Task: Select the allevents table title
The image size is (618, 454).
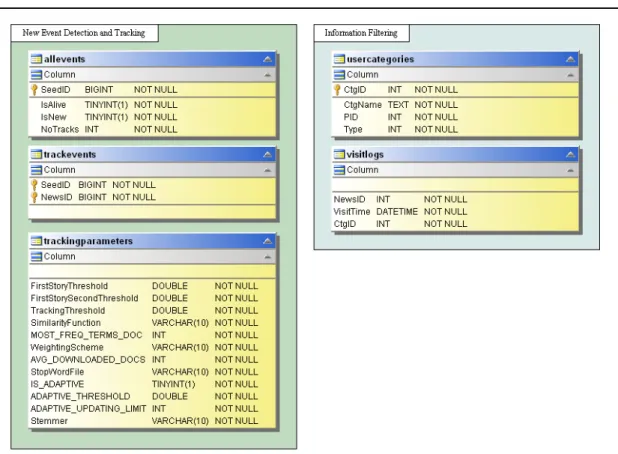Action: [x=64, y=59]
